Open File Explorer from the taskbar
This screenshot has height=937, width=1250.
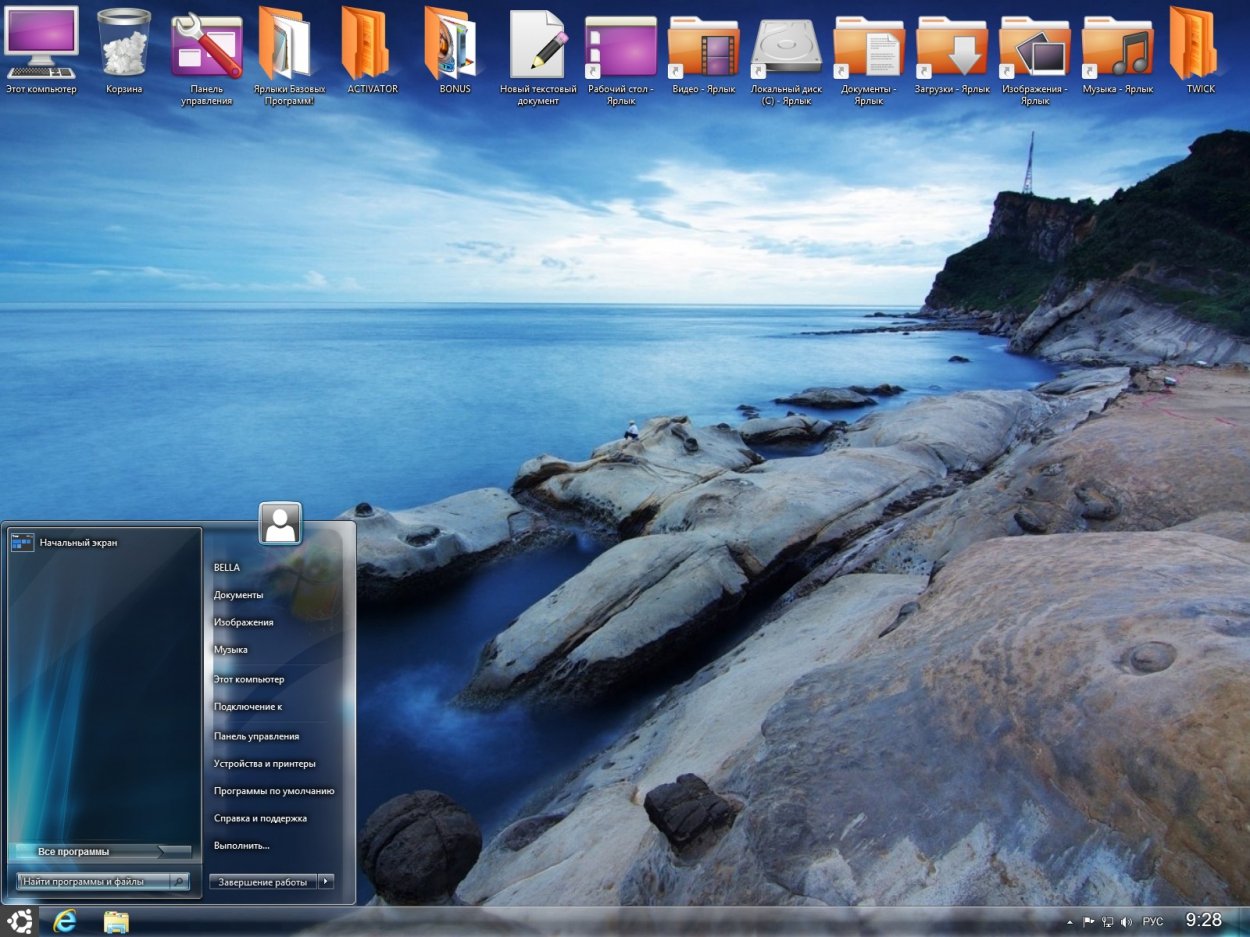pyautogui.click(x=117, y=921)
